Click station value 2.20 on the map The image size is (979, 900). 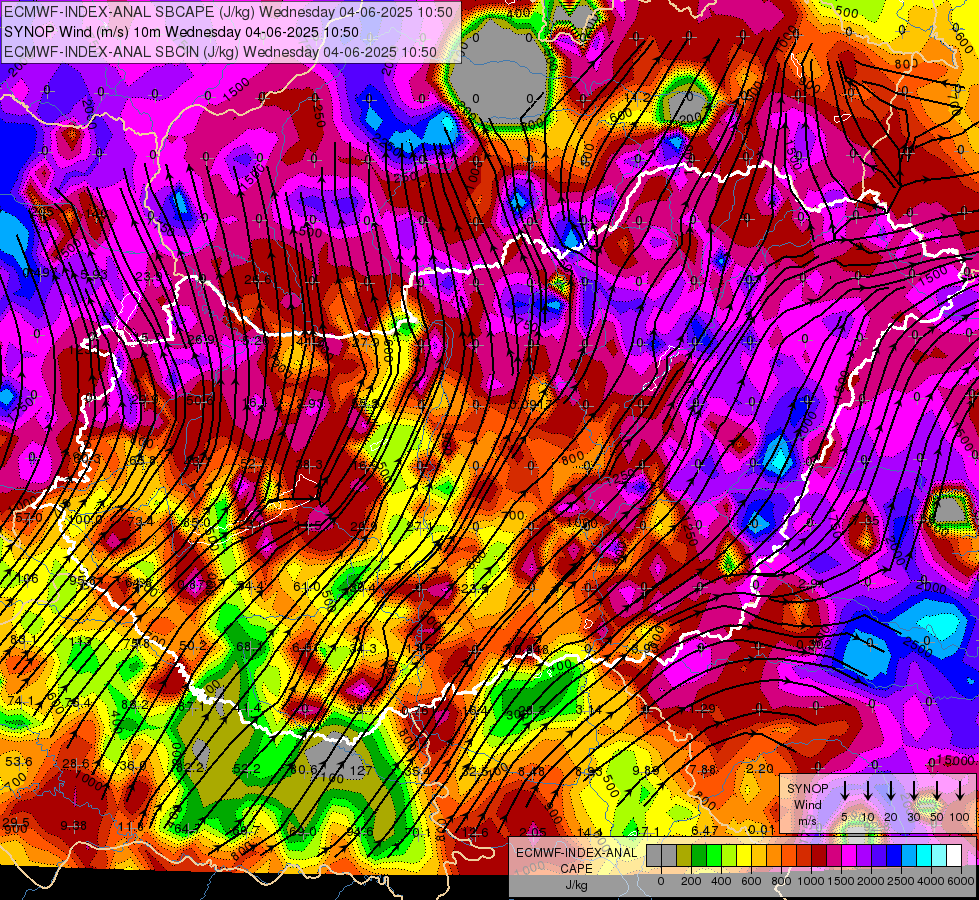click(760, 768)
